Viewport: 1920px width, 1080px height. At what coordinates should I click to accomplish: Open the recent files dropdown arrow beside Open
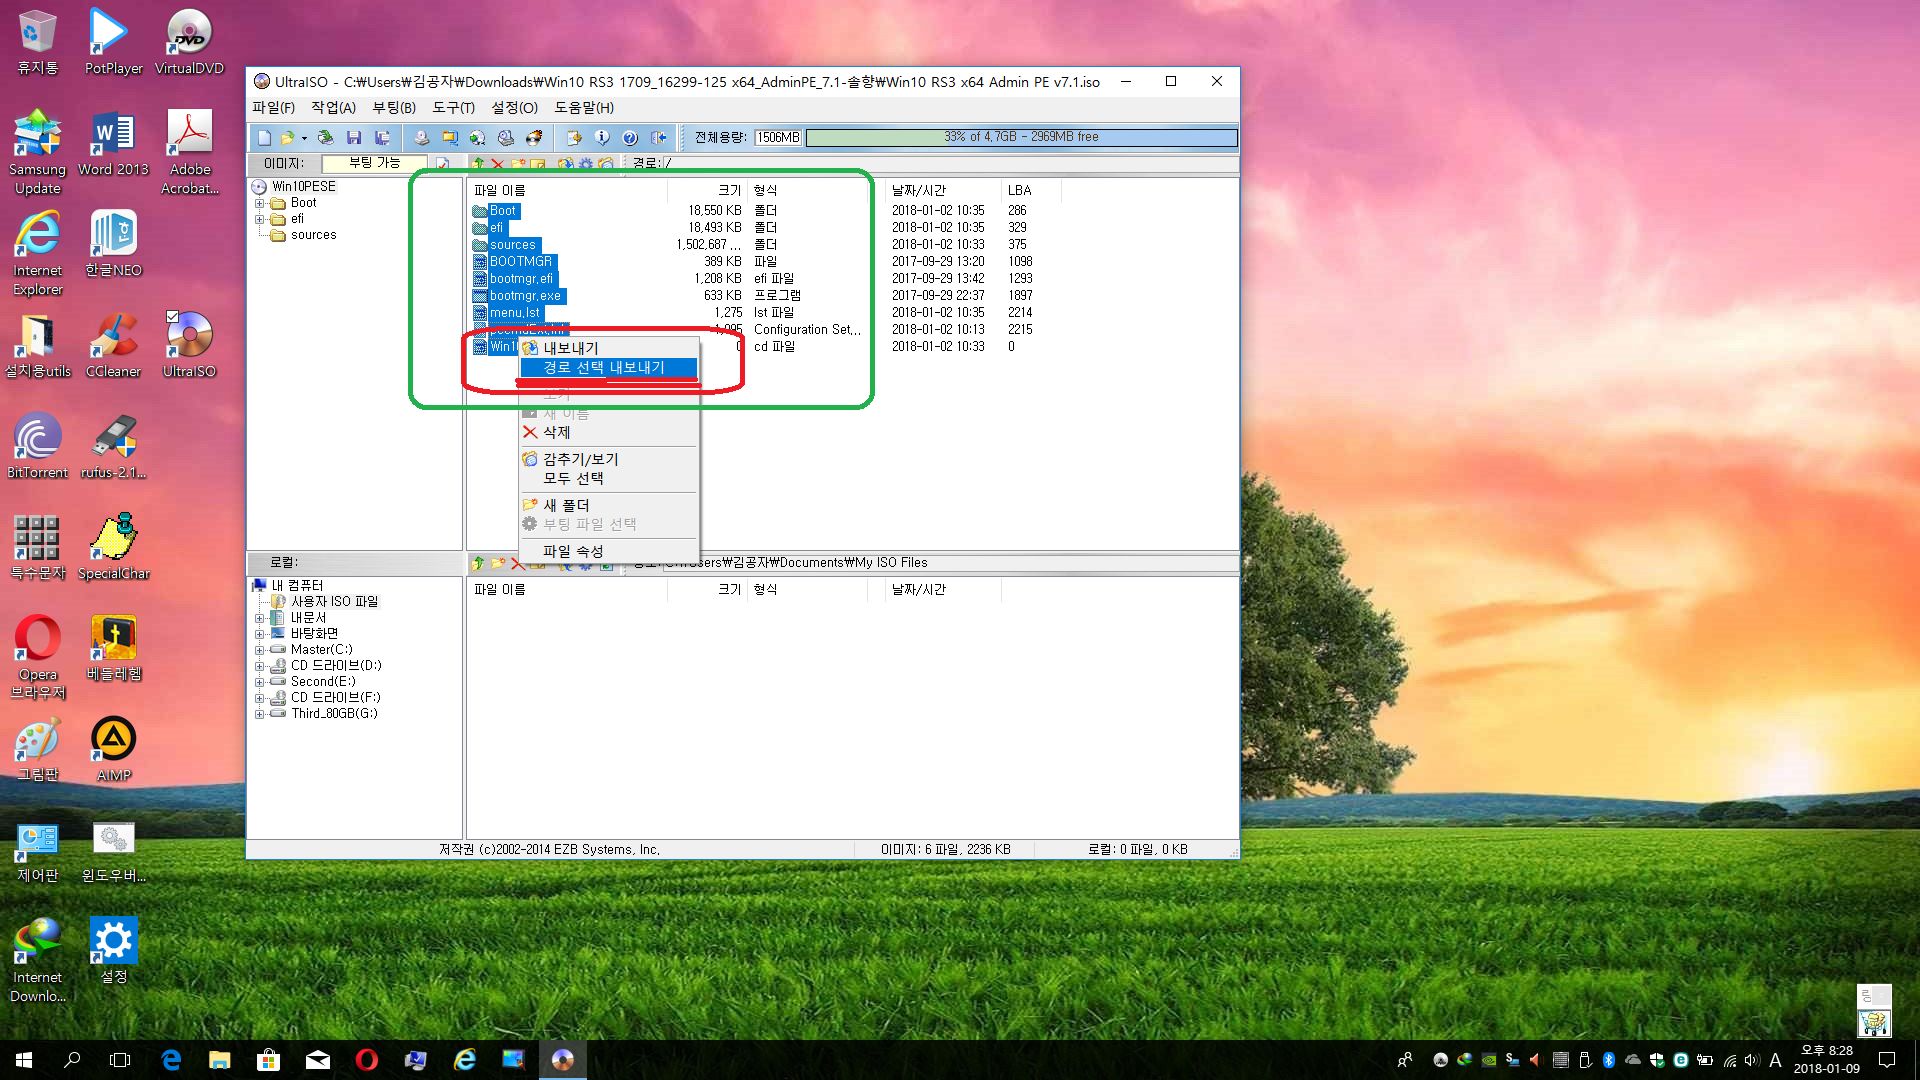pos(304,138)
